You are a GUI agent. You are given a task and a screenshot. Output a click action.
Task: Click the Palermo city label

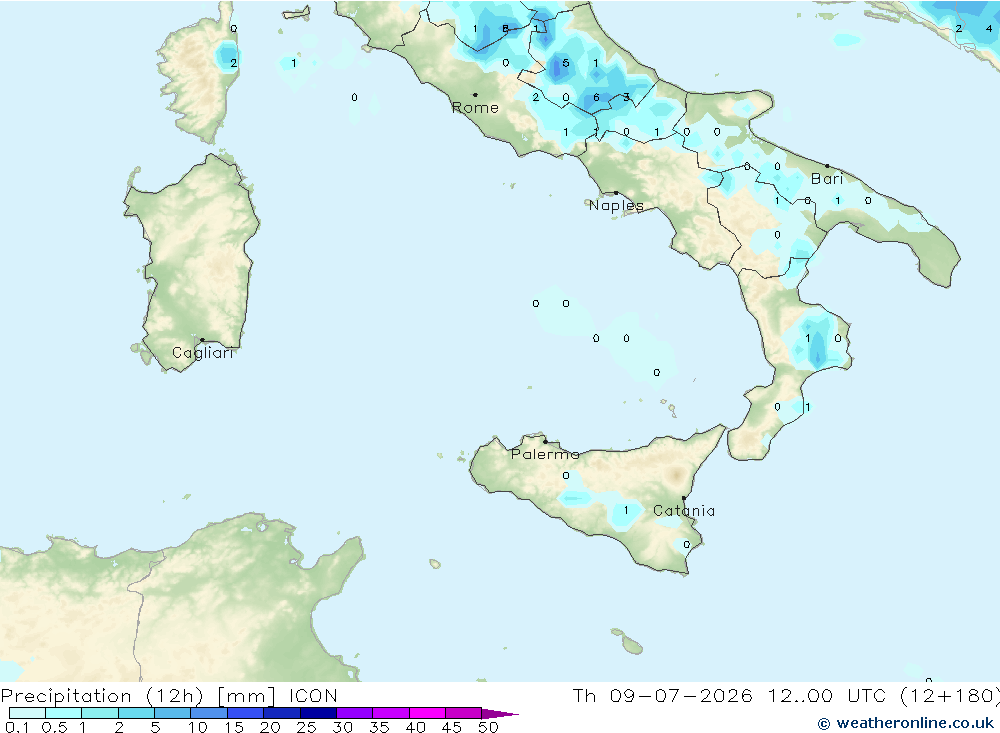click(545, 454)
